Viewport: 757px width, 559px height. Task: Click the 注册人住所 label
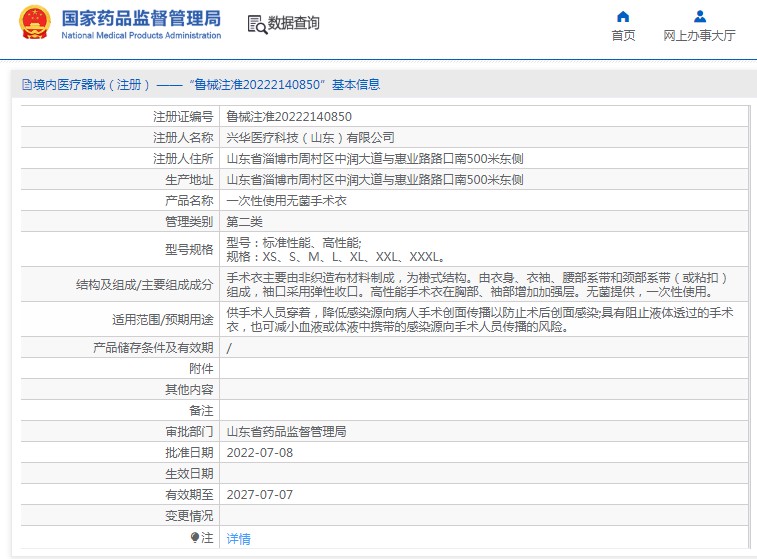point(183,158)
